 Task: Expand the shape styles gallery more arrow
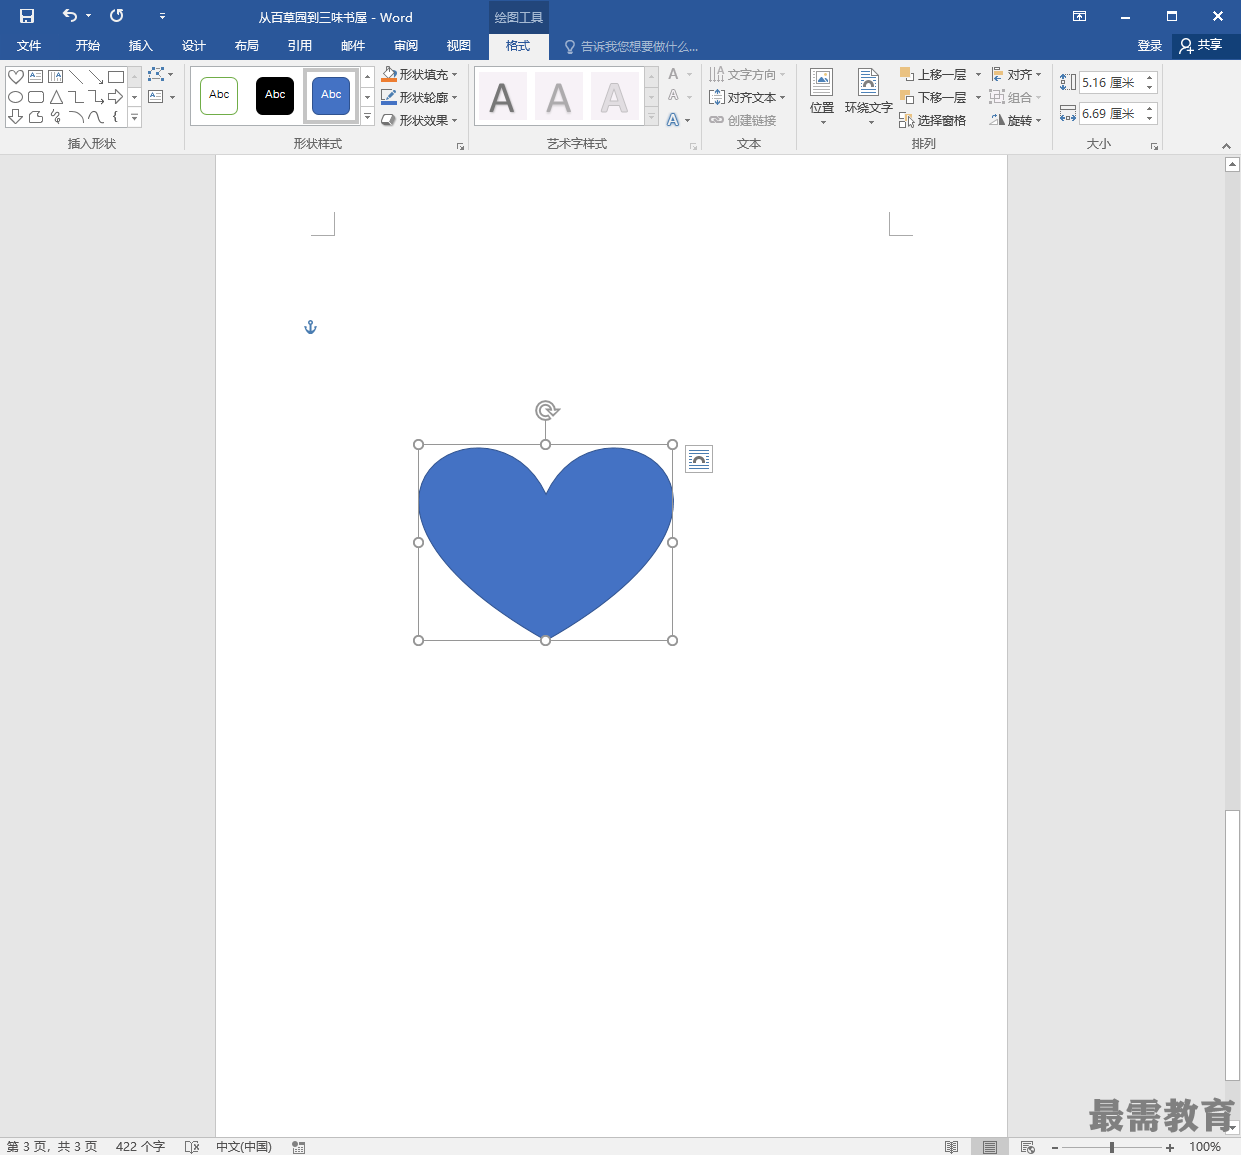click(368, 118)
